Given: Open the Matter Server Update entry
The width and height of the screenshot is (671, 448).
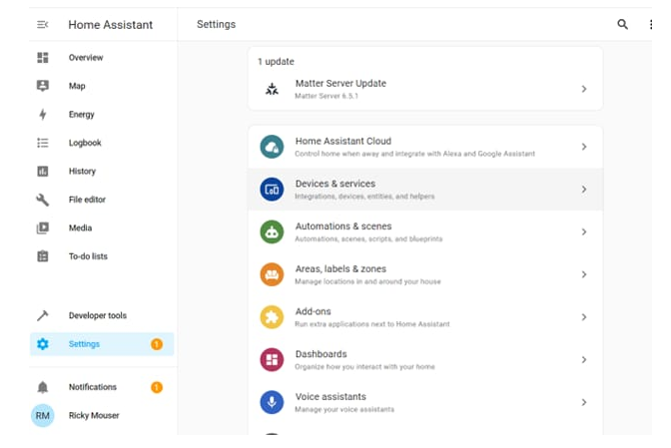Looking at the screenshot, I should pyautogui.click(x=425, y=89).
